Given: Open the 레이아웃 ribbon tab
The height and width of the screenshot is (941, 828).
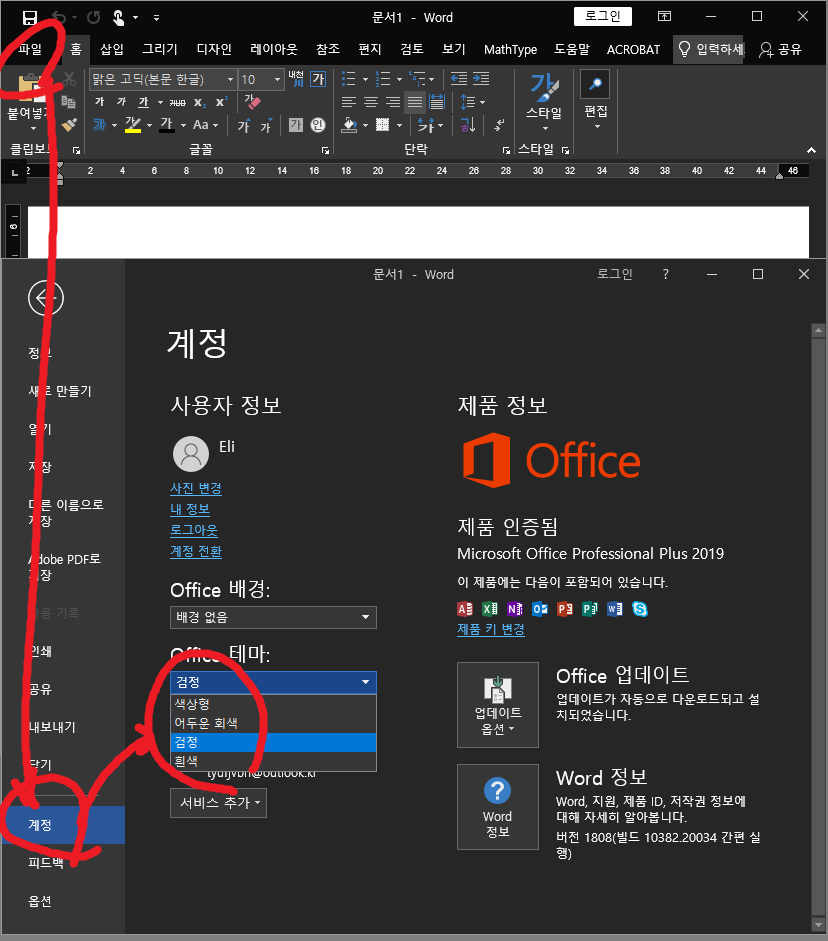Looking at the screenshot, I should (x=274, y=49).
